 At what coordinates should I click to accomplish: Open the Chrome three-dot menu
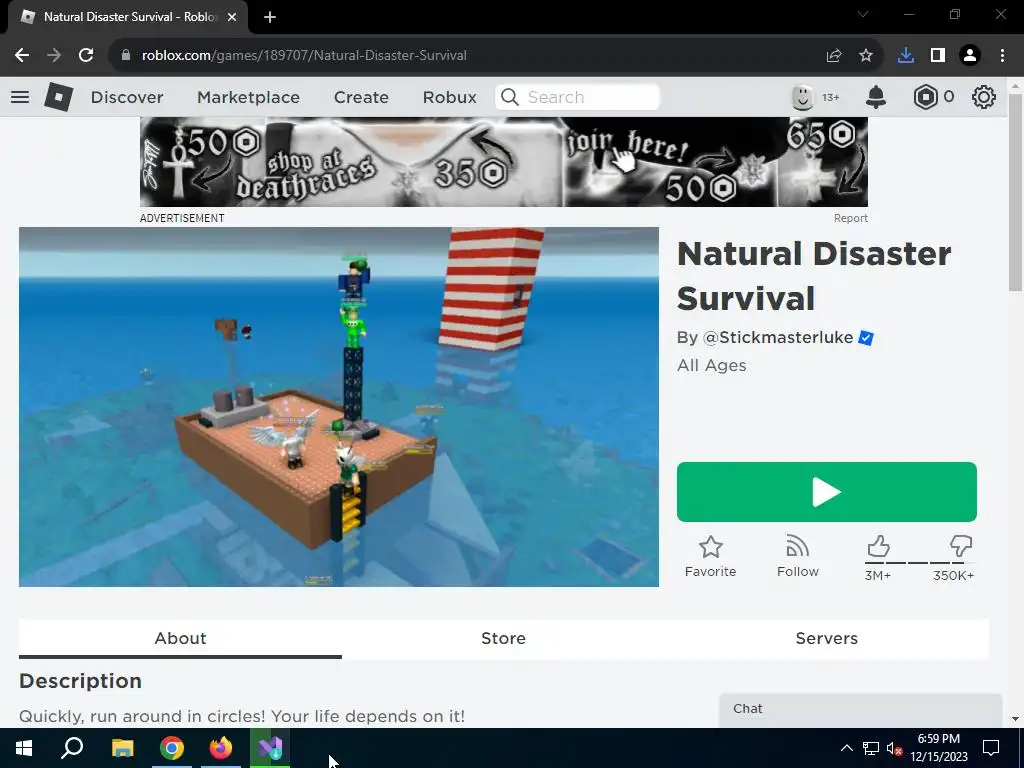[x=1002, y=56]
